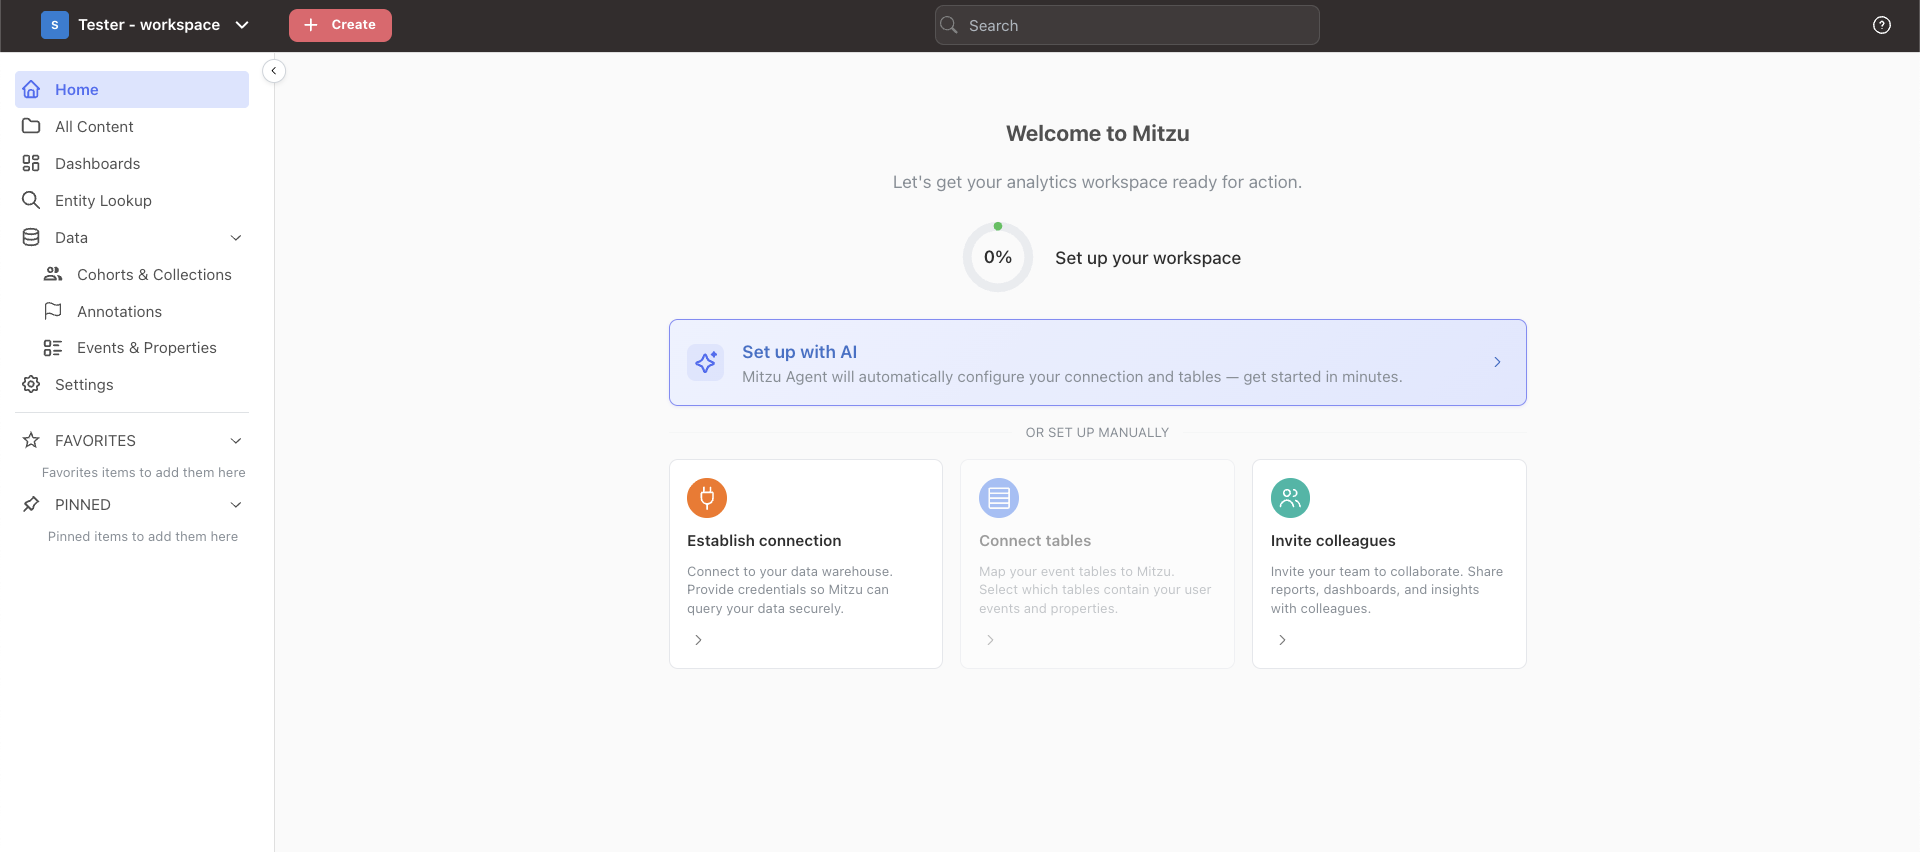Open the Tester - workspace dropdown chevron
Viewport: 1920px width, 852px height.
click(x=242, y=25)
